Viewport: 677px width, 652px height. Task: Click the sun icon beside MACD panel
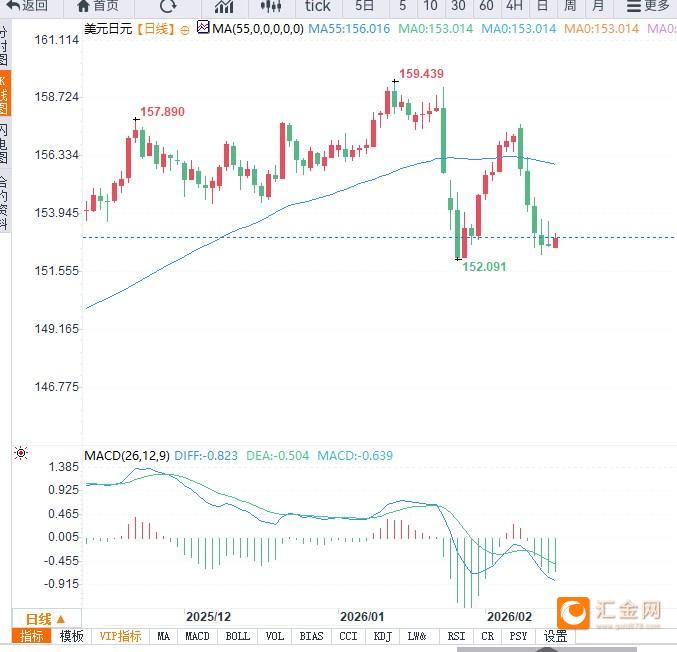tap(21, 454)
